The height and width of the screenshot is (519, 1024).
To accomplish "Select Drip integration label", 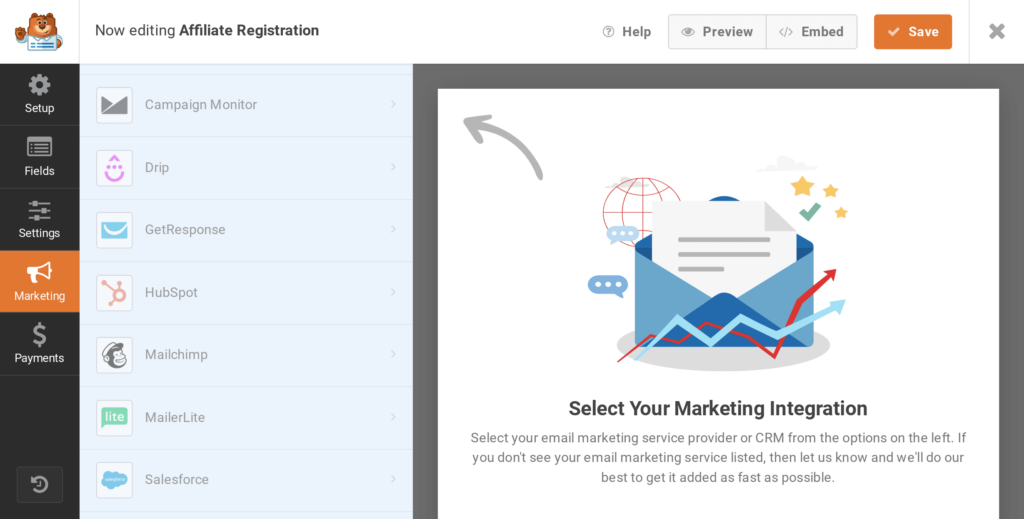I will [157, 167].
